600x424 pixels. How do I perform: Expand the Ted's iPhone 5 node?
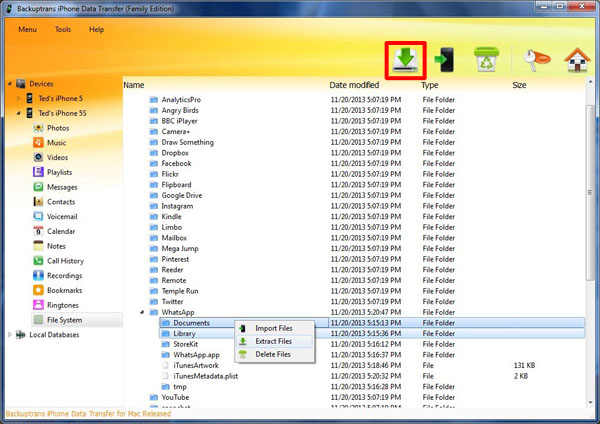point(18,98)
